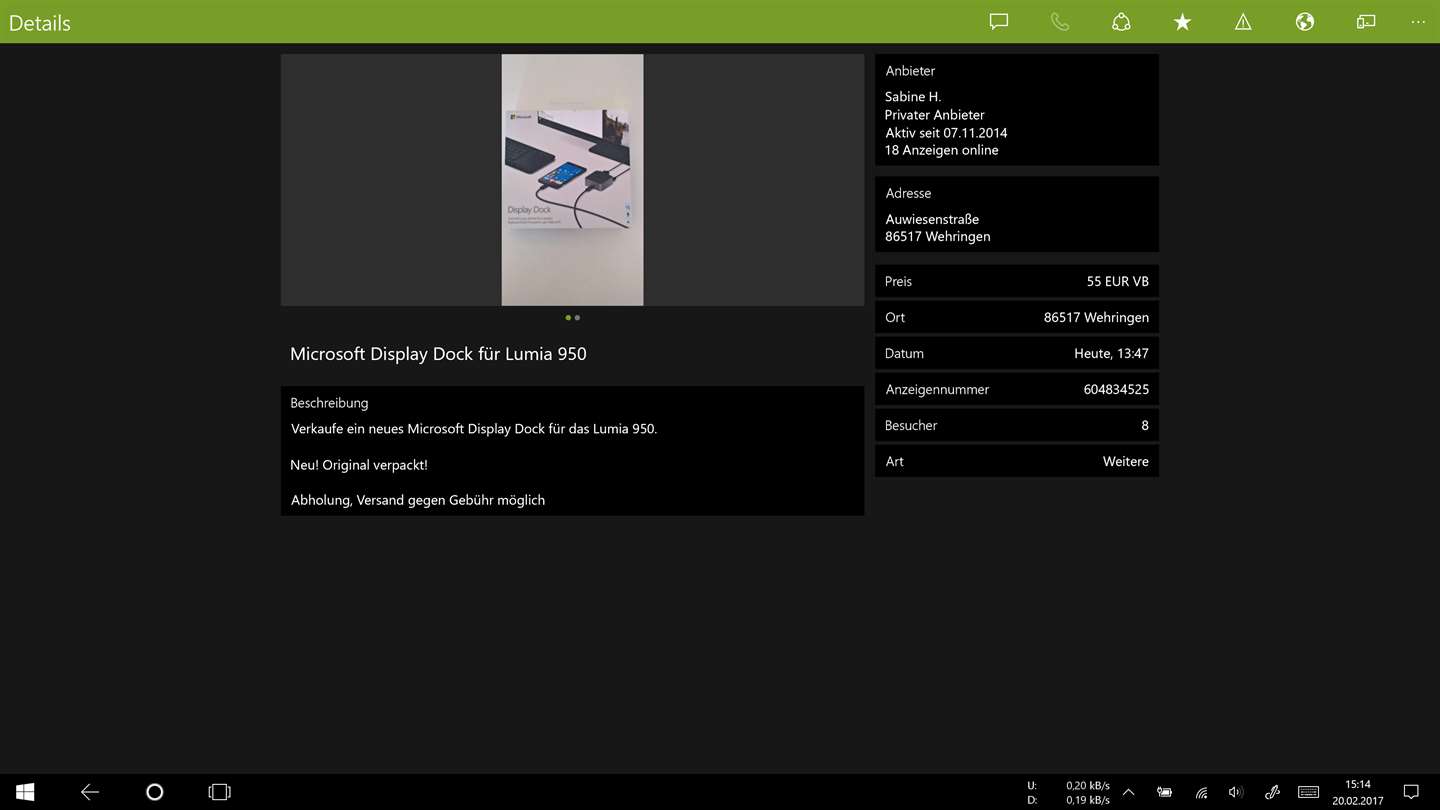
Task: Open Cortana circle on taskbar
Action: pos(155,792)
